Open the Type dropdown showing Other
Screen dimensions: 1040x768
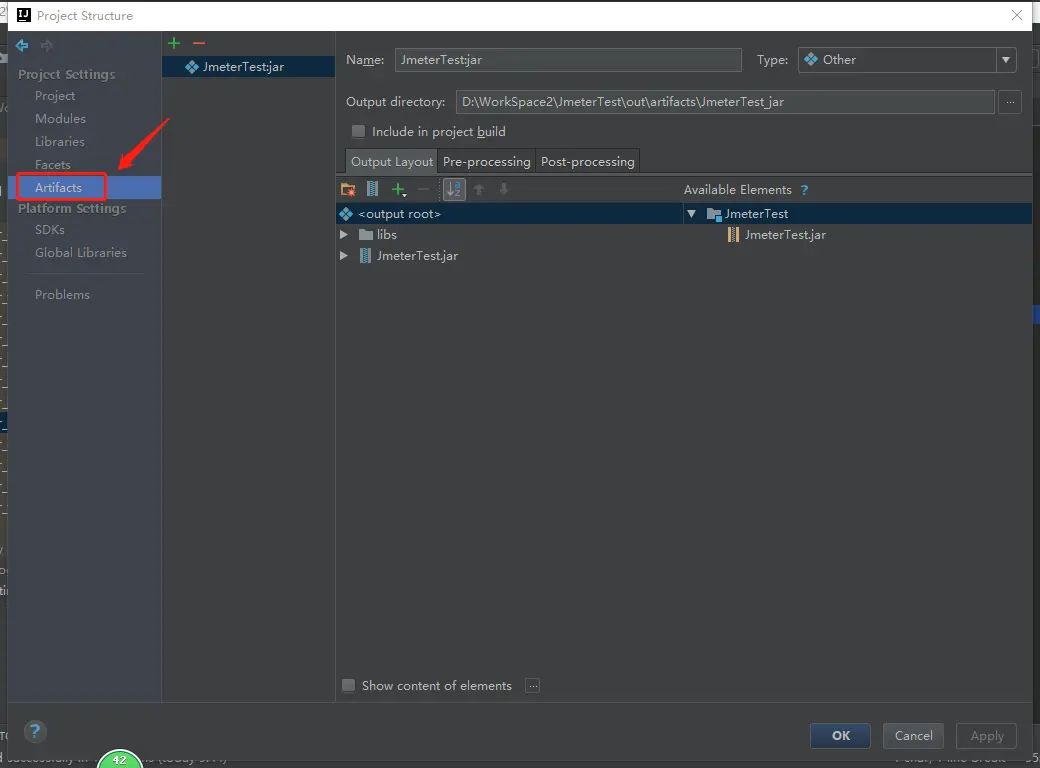907,60
